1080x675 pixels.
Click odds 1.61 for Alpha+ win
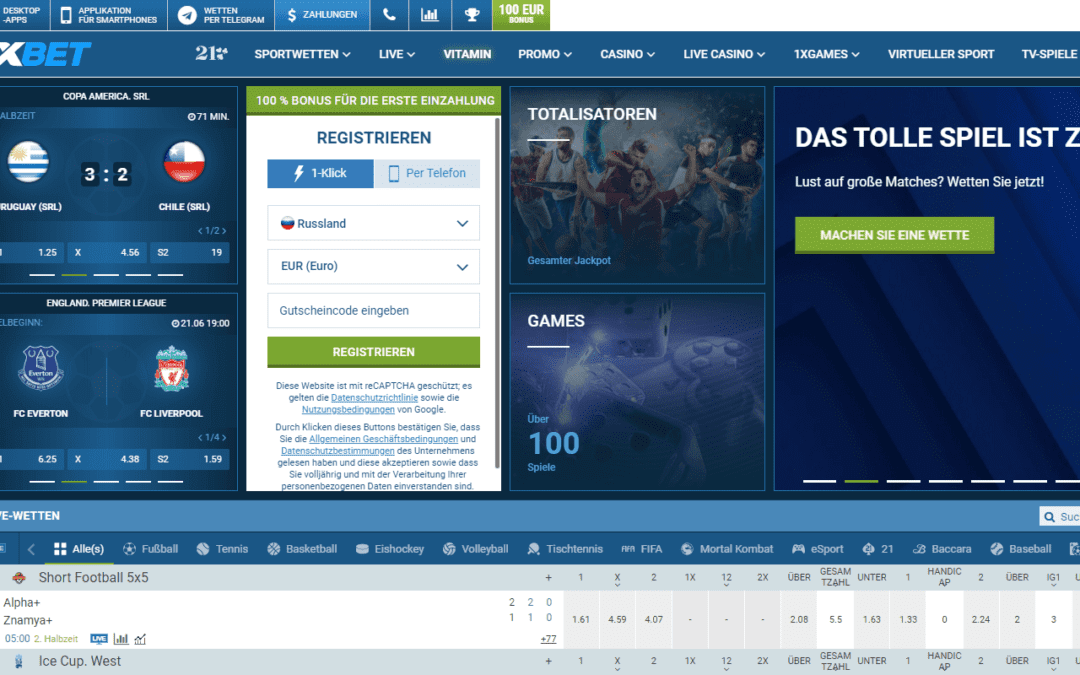(581, 619)
